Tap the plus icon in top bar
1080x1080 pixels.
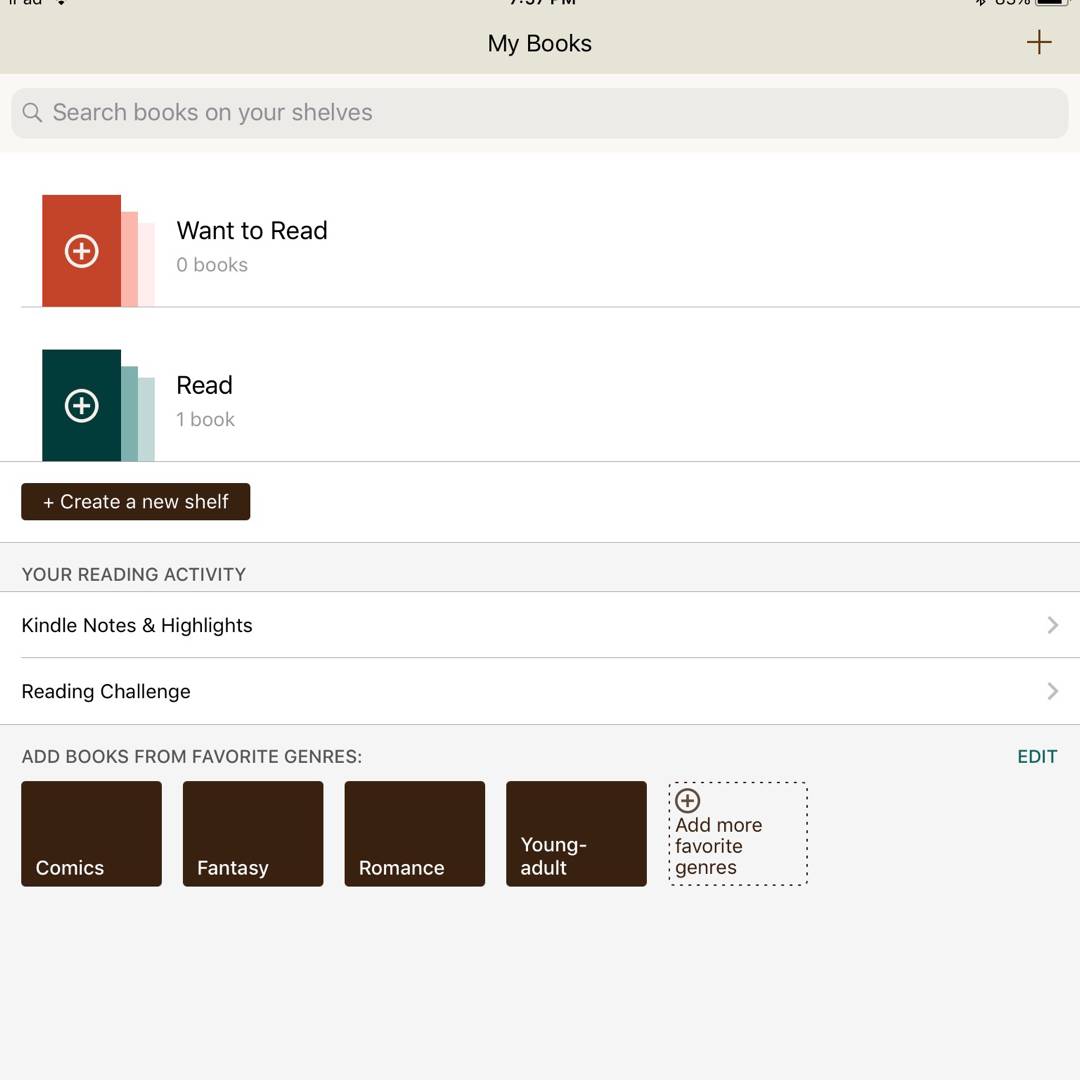point(1039,42)
